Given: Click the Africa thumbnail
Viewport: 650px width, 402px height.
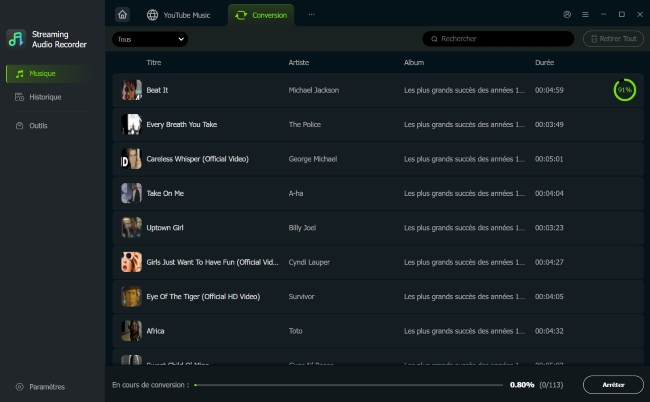Looking at the screenshot, I should tap(131, 331).
